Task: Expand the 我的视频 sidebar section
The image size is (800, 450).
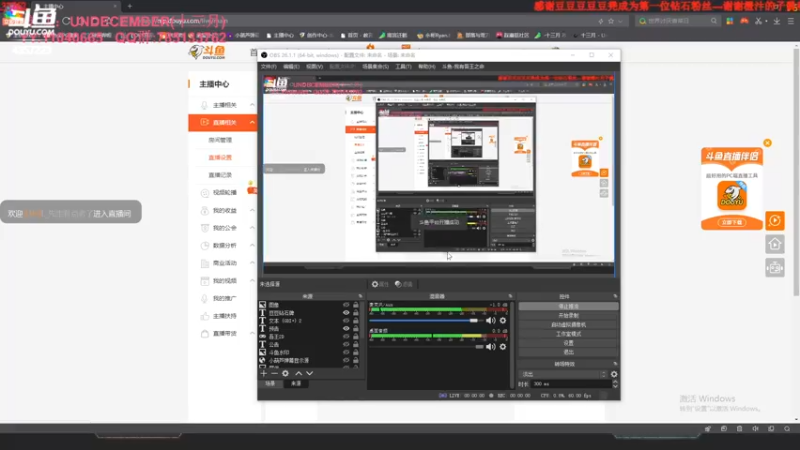Action: (x=252, y=281)
